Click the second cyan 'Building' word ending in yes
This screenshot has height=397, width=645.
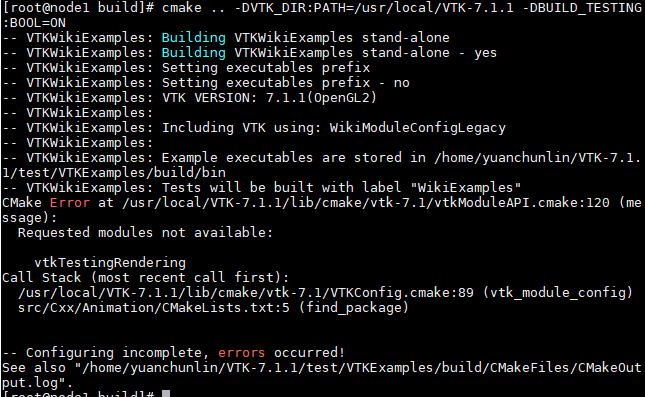(193, 53)
